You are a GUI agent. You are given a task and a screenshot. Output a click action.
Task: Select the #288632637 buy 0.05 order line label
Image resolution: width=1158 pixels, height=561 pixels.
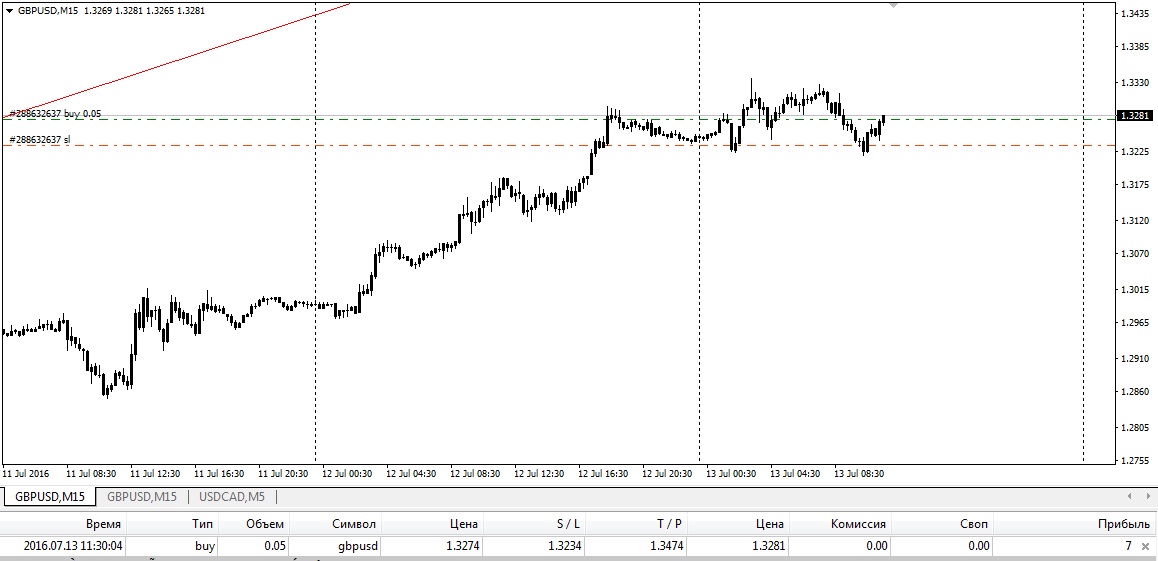[x=55, y=114]
